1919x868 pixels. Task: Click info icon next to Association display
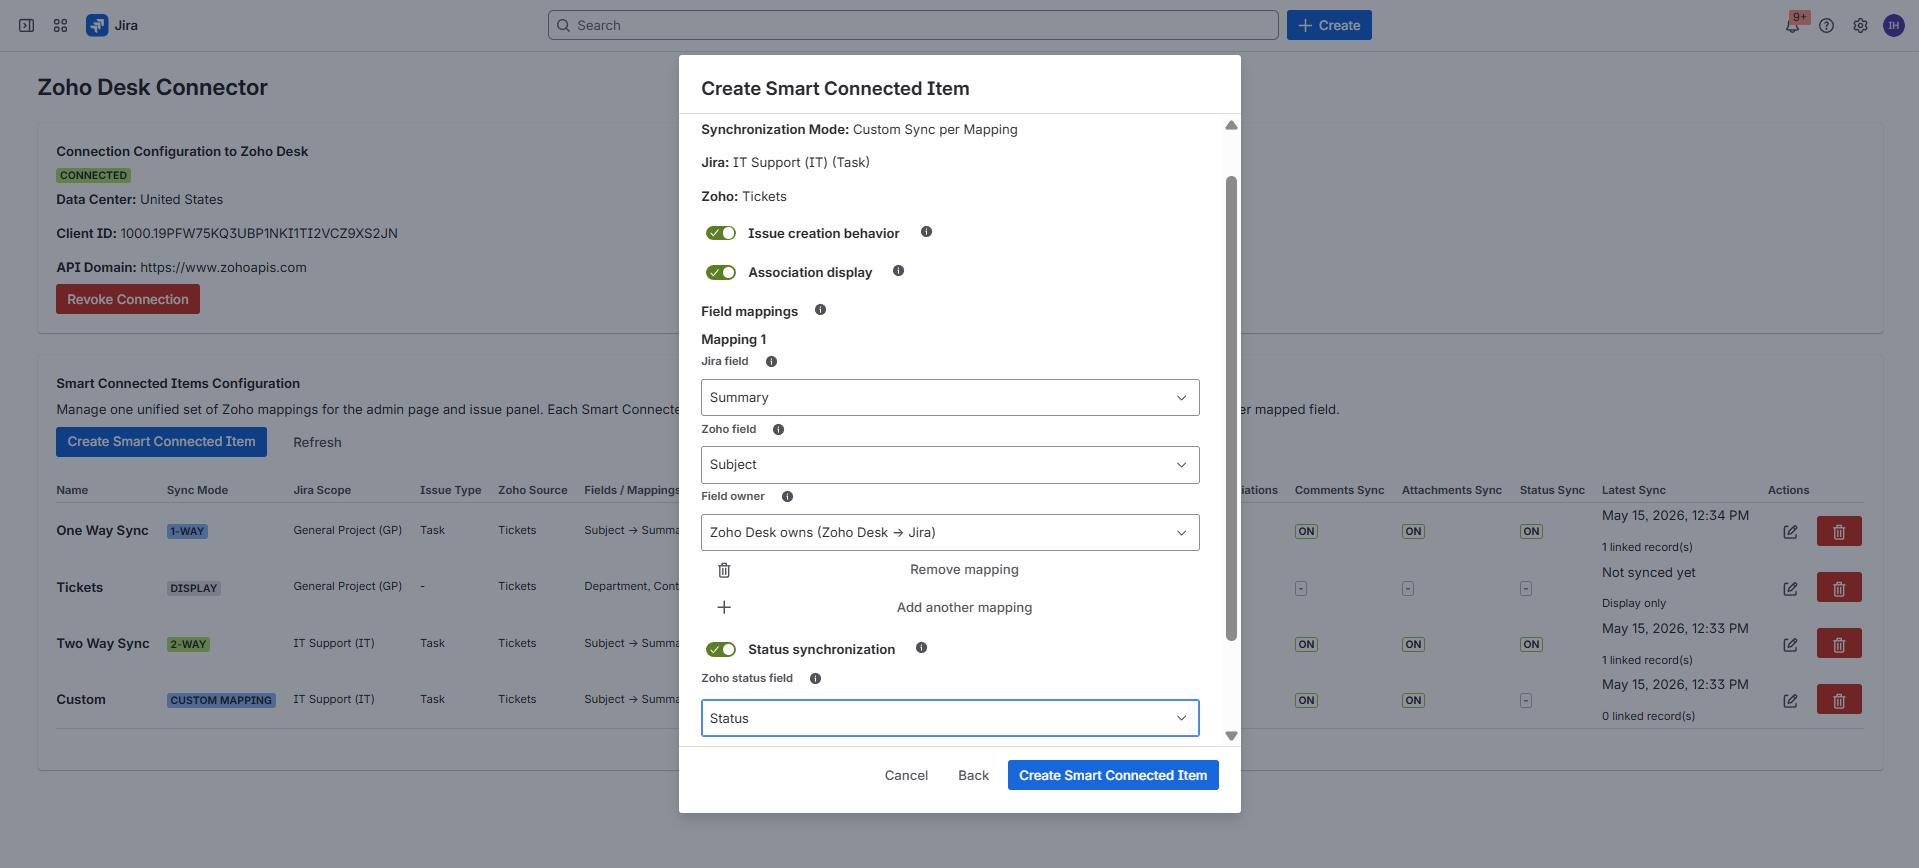(x=898, y=271)
